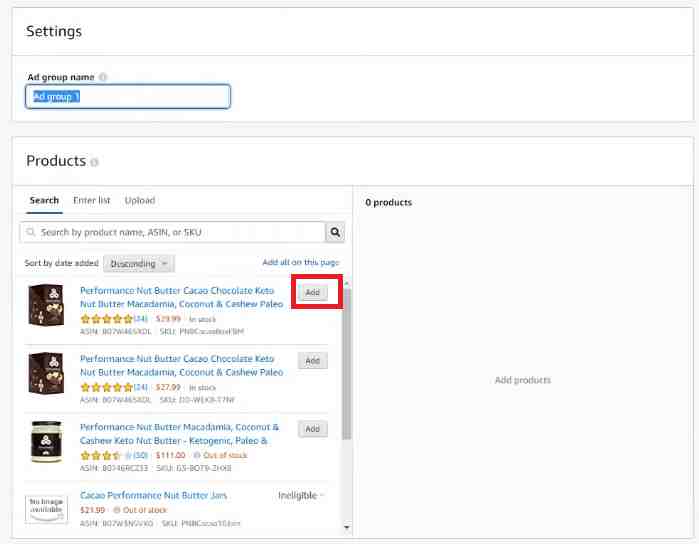Click the No image available thumbnail

click(46, 509)
